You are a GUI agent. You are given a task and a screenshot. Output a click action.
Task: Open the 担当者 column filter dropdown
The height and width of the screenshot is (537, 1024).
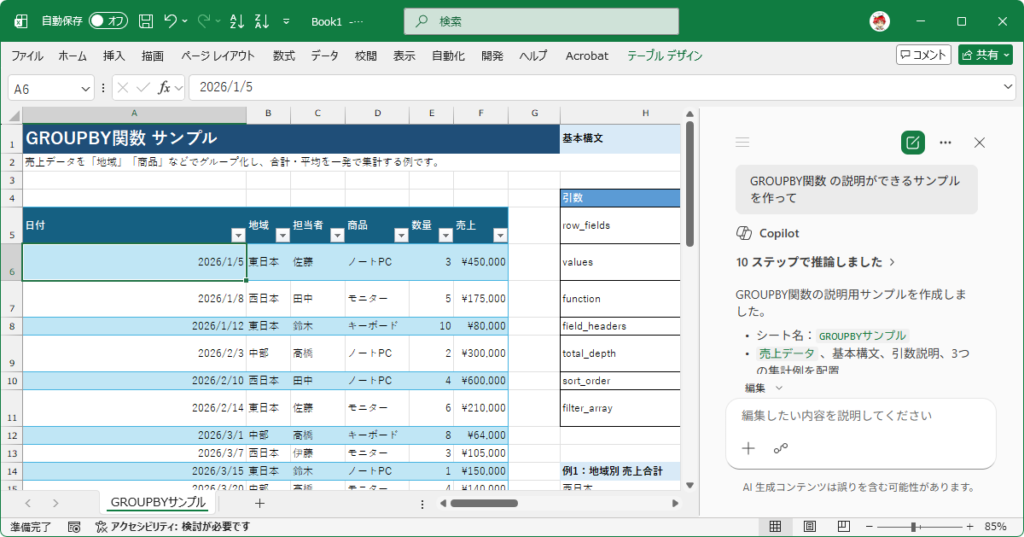tap(337, 235)
